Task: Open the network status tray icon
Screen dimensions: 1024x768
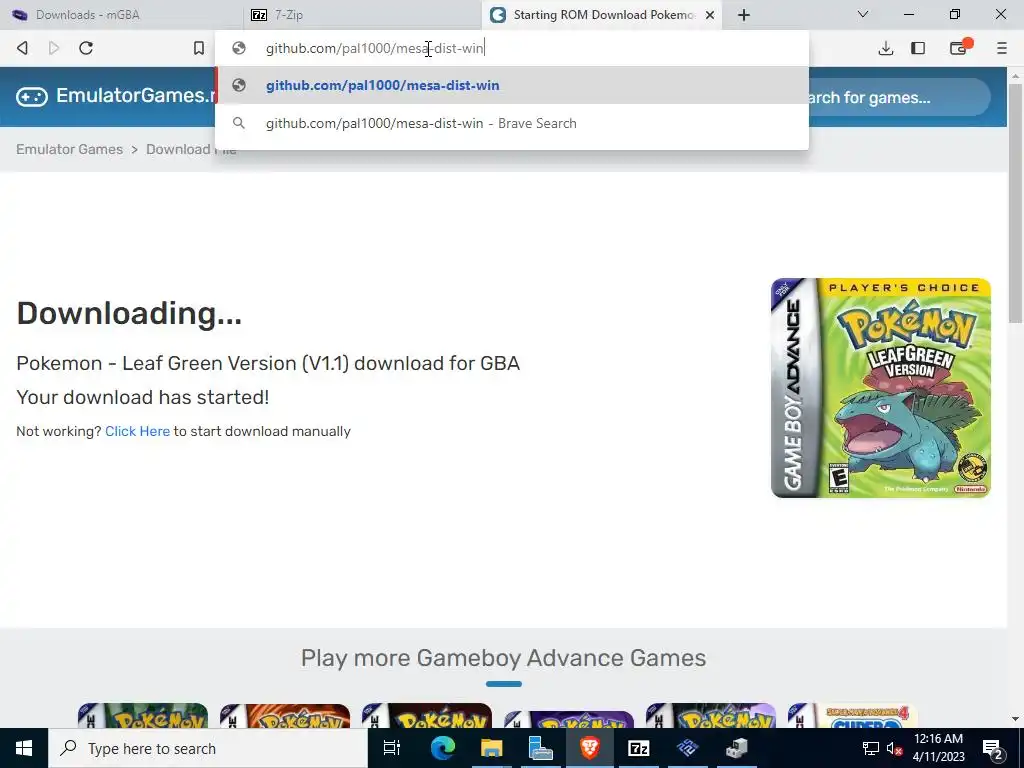Action: click(871, 748)
